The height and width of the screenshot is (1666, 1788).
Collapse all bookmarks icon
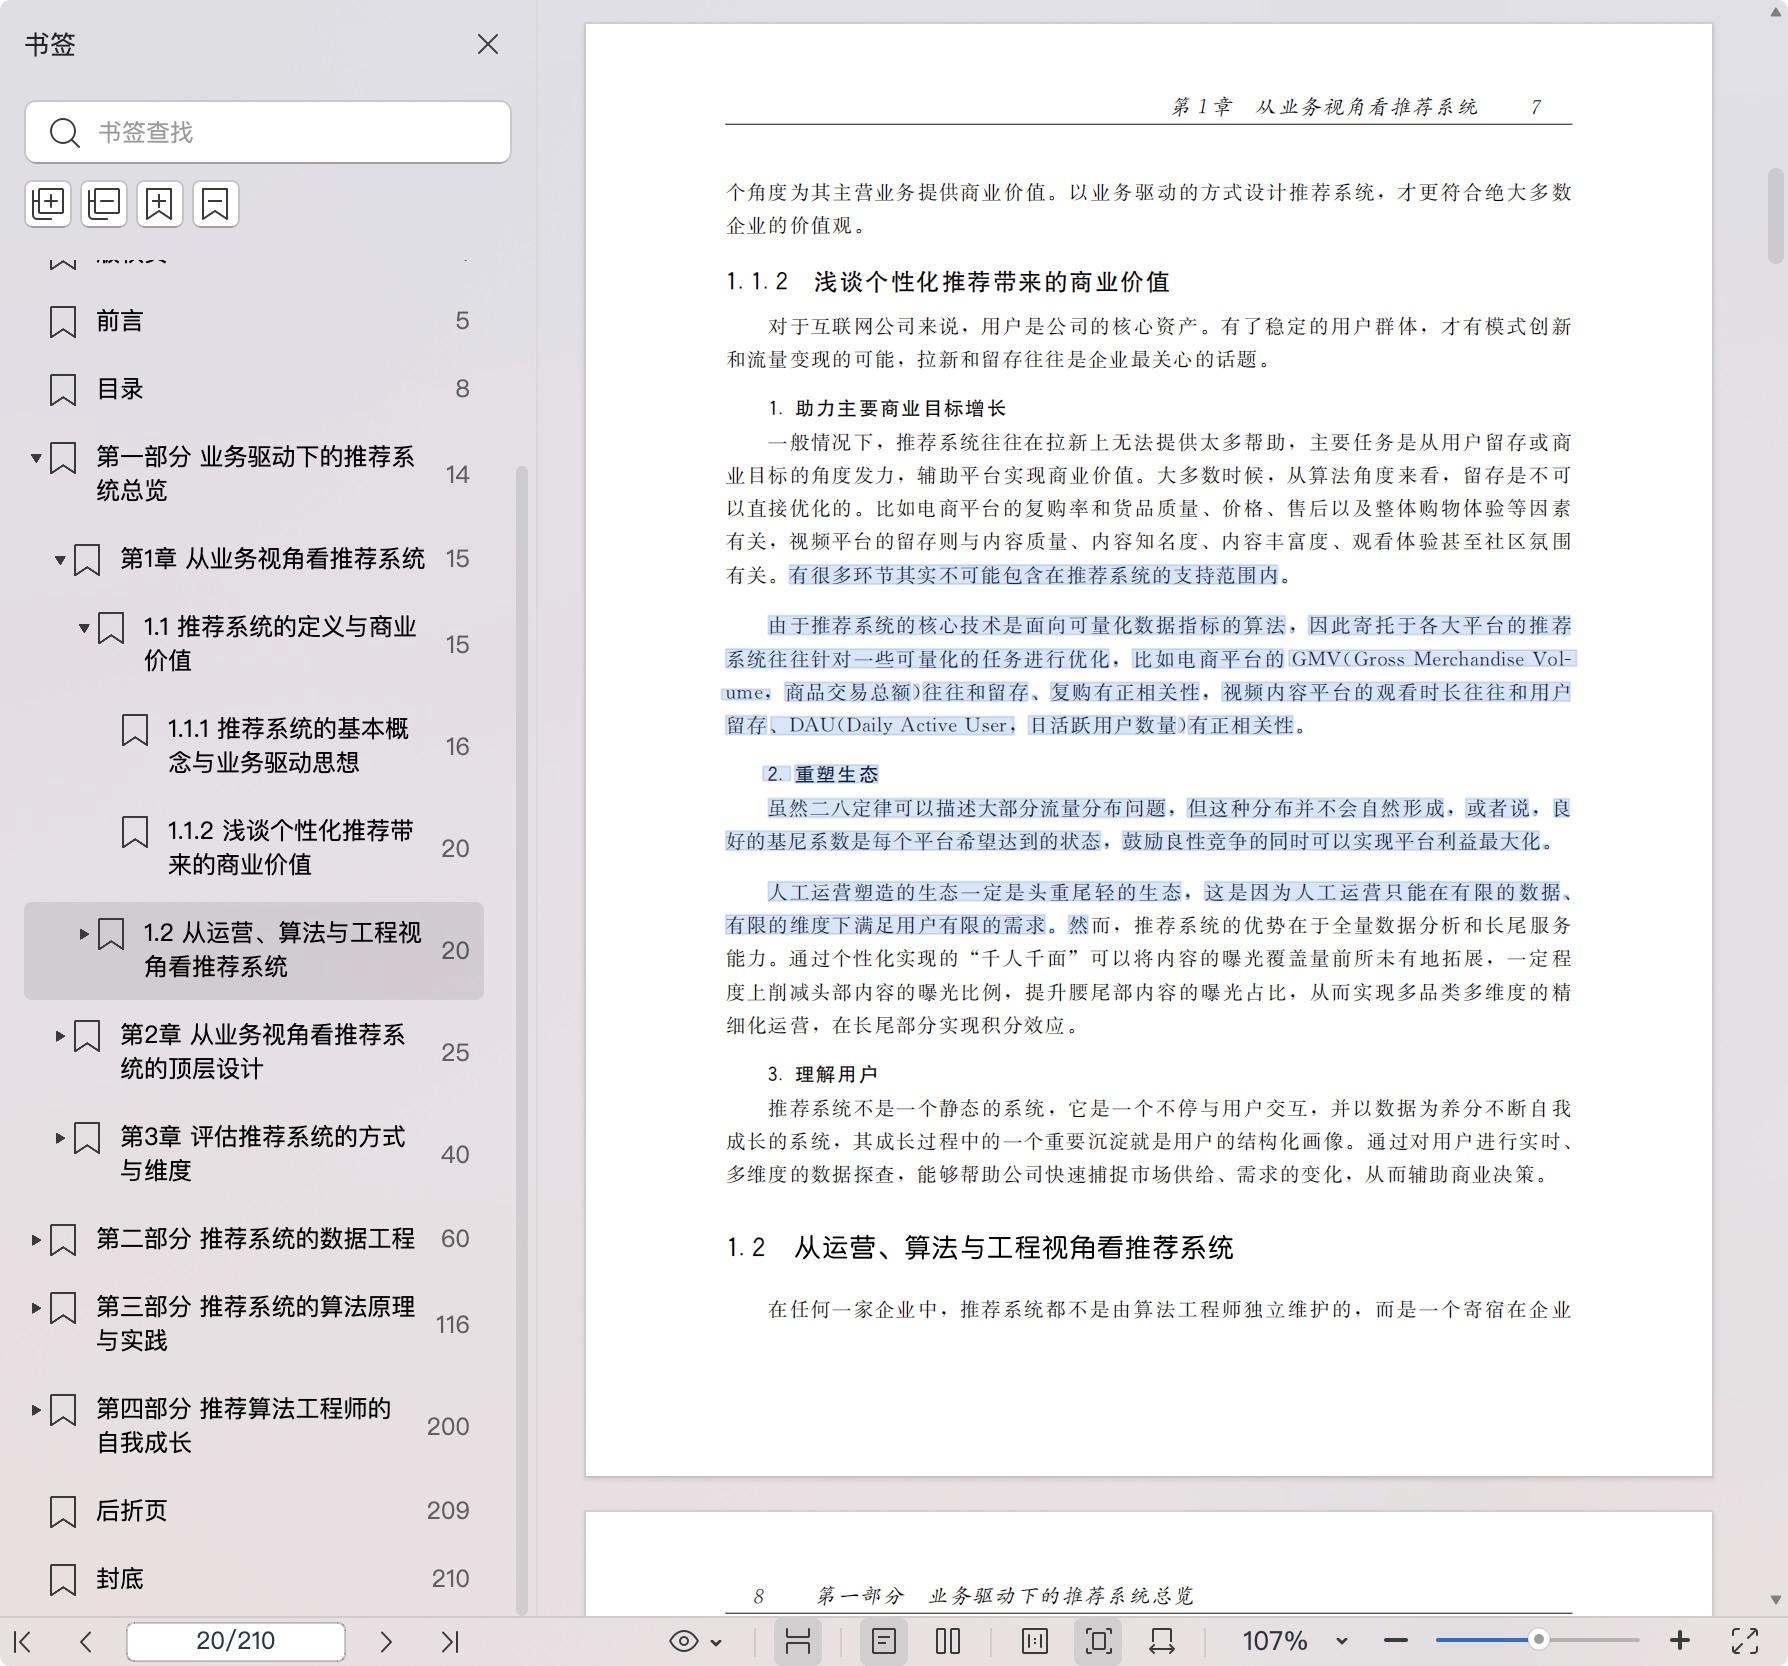tap(104, 203)
